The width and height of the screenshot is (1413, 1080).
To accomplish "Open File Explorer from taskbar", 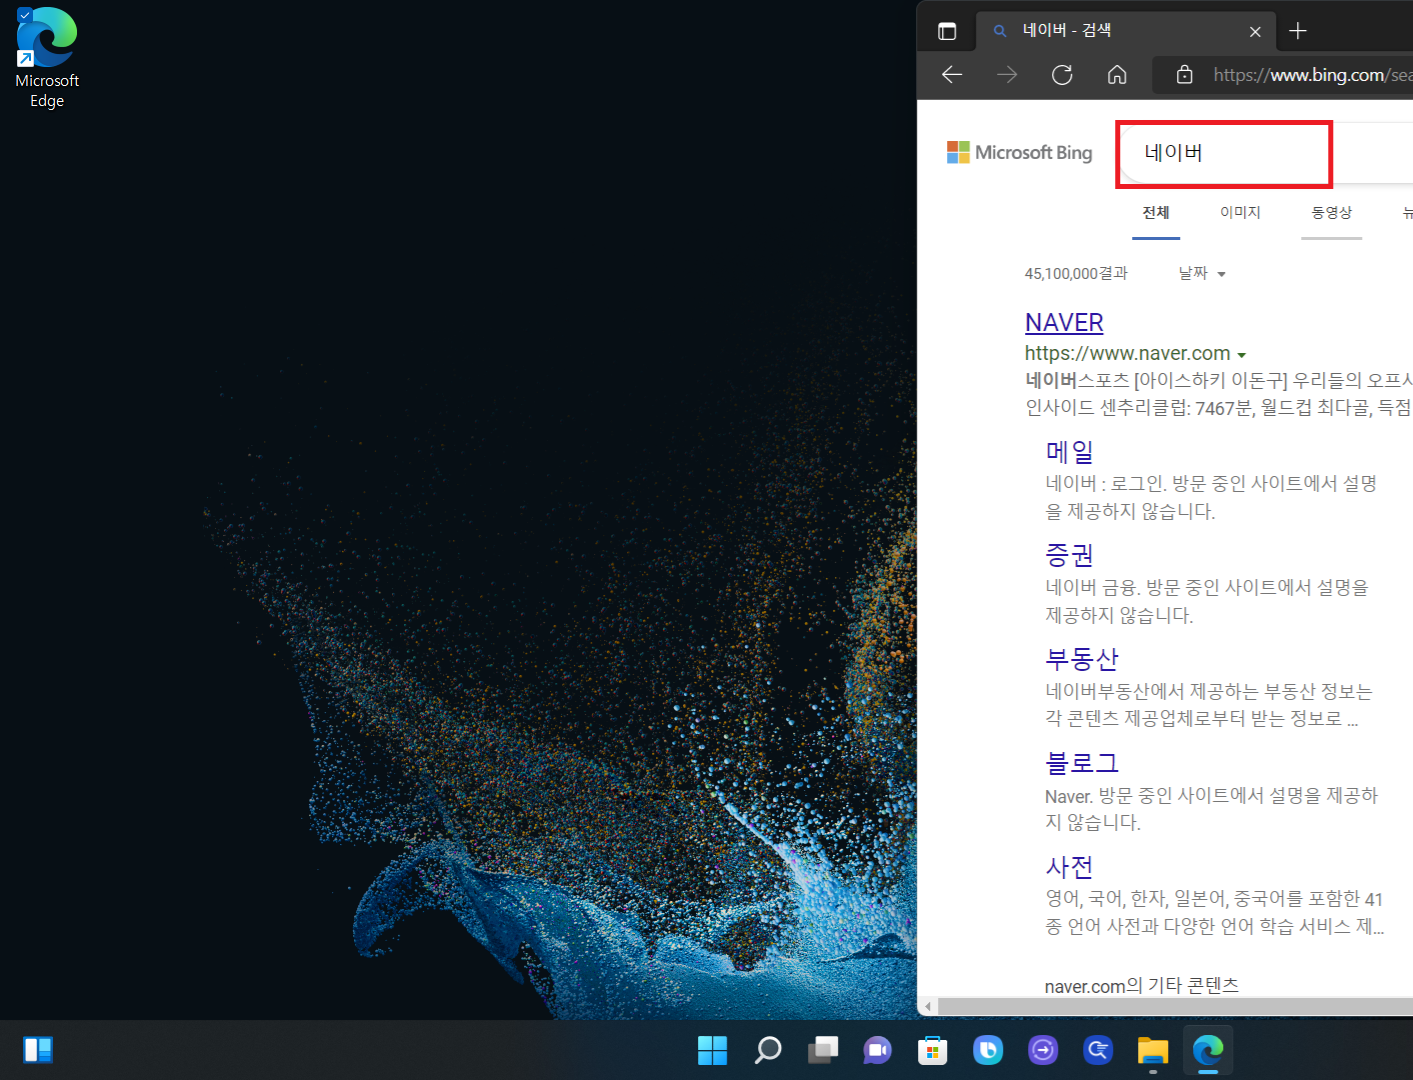I will (x=1153, y=1050).
